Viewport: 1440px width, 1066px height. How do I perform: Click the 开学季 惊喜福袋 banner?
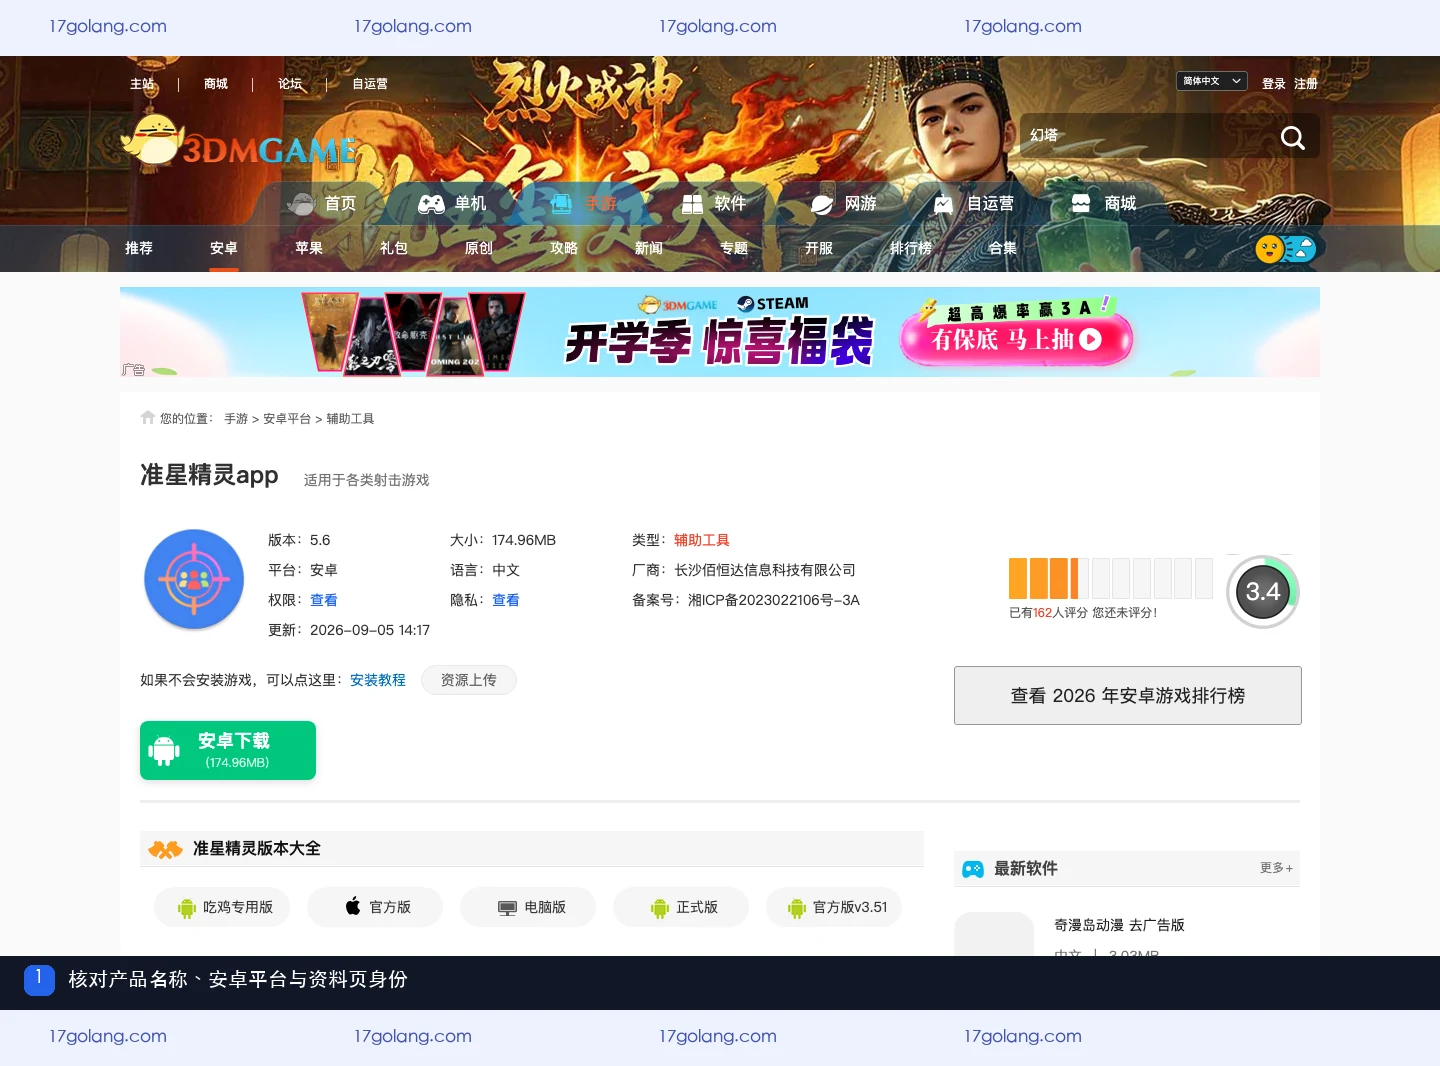[720, 332]
